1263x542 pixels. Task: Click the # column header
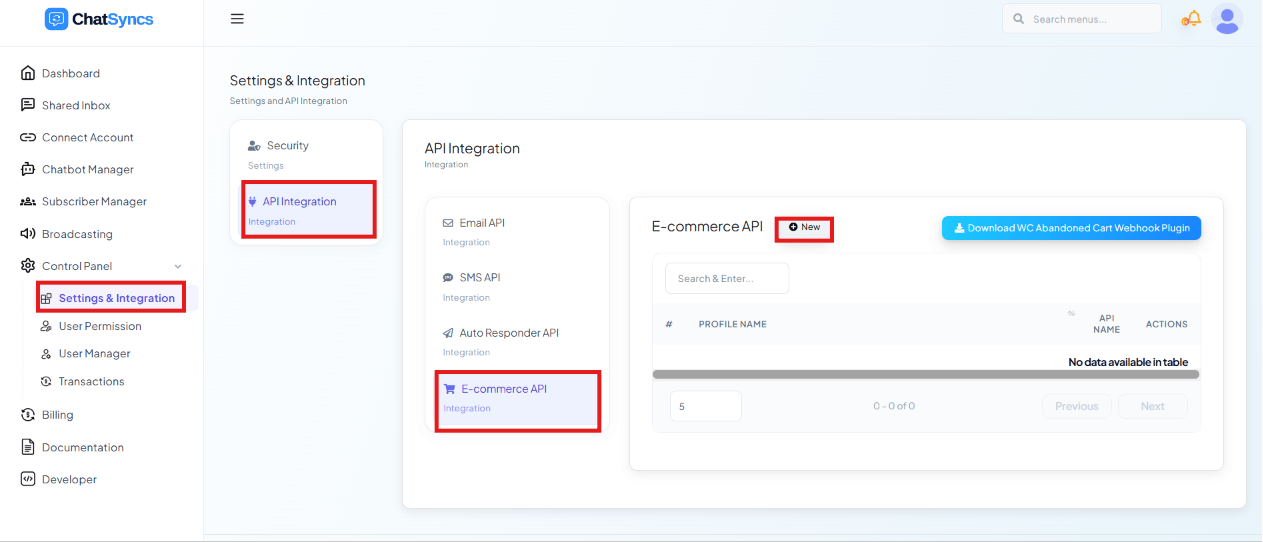tap(669, 324)
